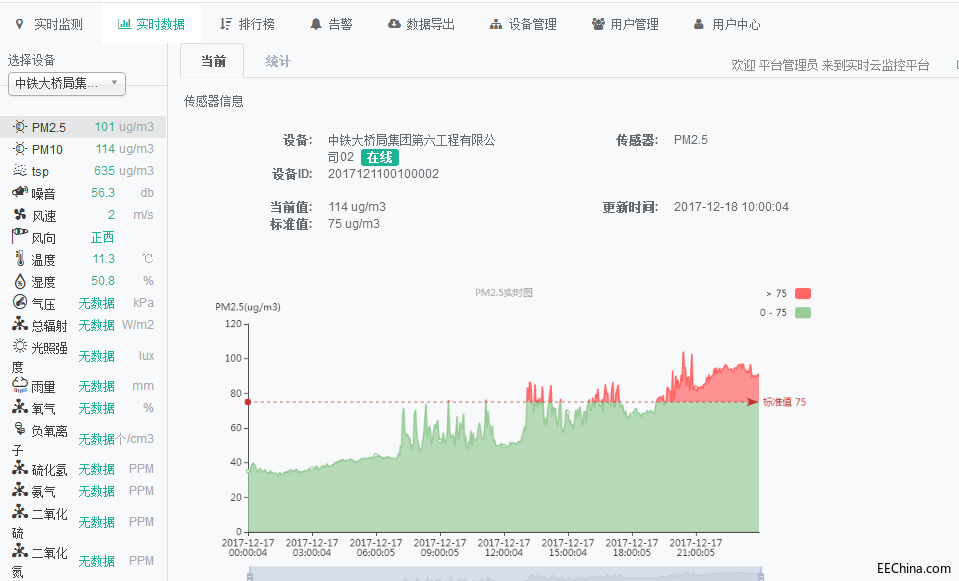Screen dimensions: 959x581
Task: Open the 用户中心 menu
Action: pos(726,24)
